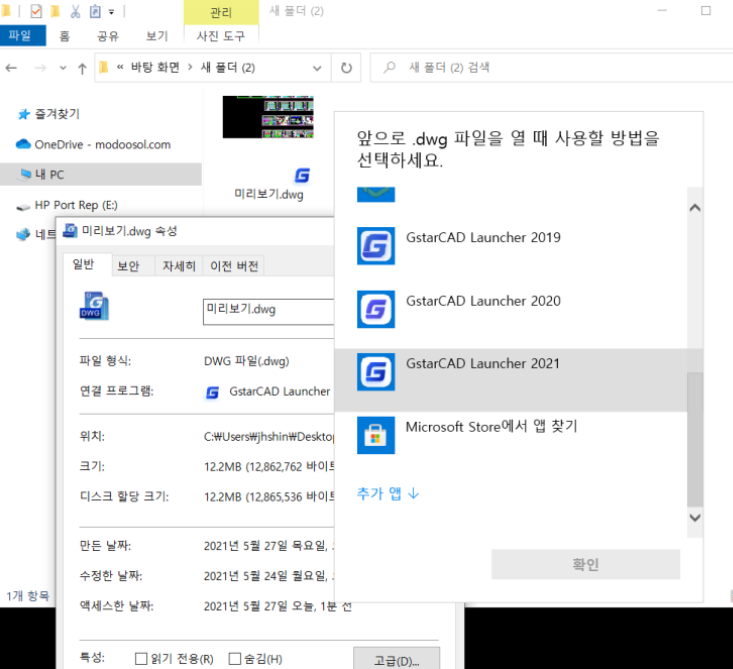Click the OneDrive cloud icon in sidebar
Image resolution: width=733 pixels, height=669 pixels.
pos(23,144)
